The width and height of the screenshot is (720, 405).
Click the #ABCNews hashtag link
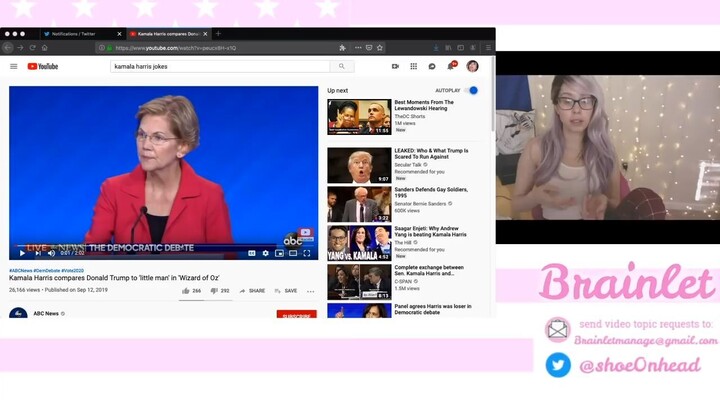pyautogui.click(x=21, y=271)
